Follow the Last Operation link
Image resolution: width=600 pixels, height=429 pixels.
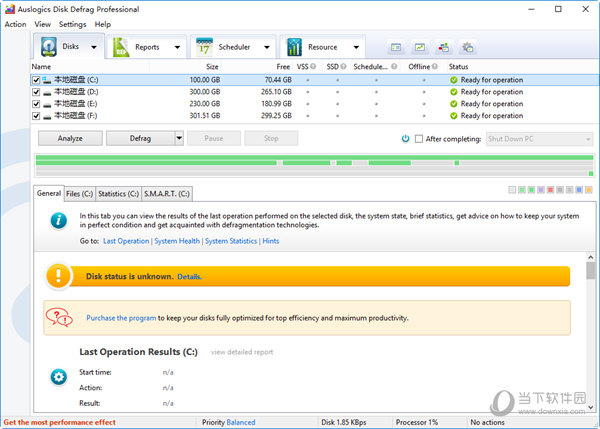126,241
